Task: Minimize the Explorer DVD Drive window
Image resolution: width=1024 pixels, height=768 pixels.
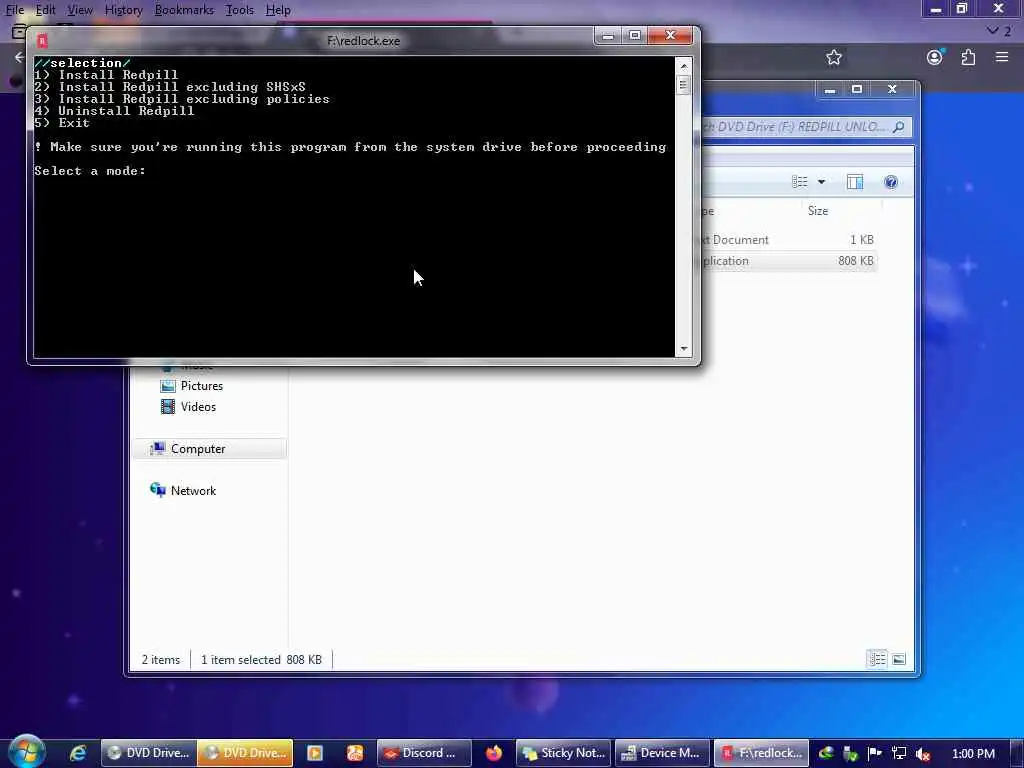Action: pyautogui.click(x=830, y=89)
